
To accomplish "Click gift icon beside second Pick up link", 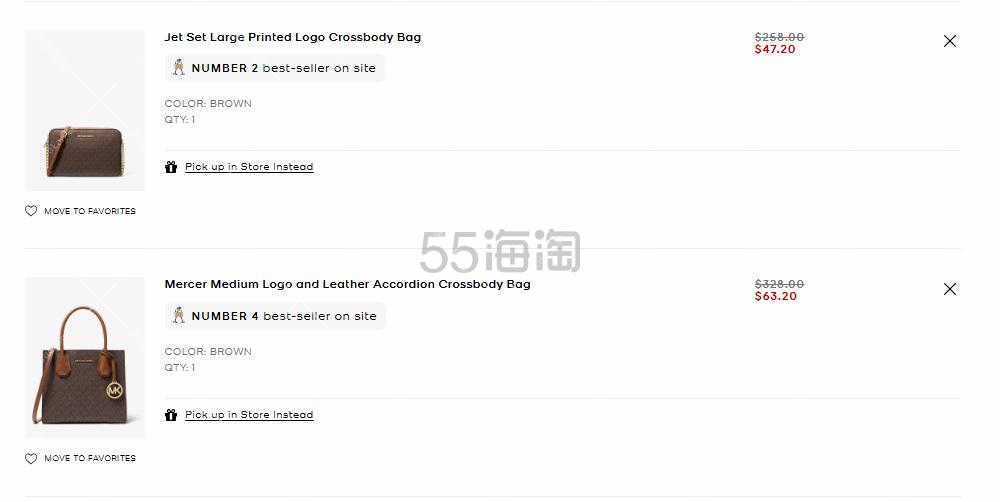I will click(x=171, y=415).
